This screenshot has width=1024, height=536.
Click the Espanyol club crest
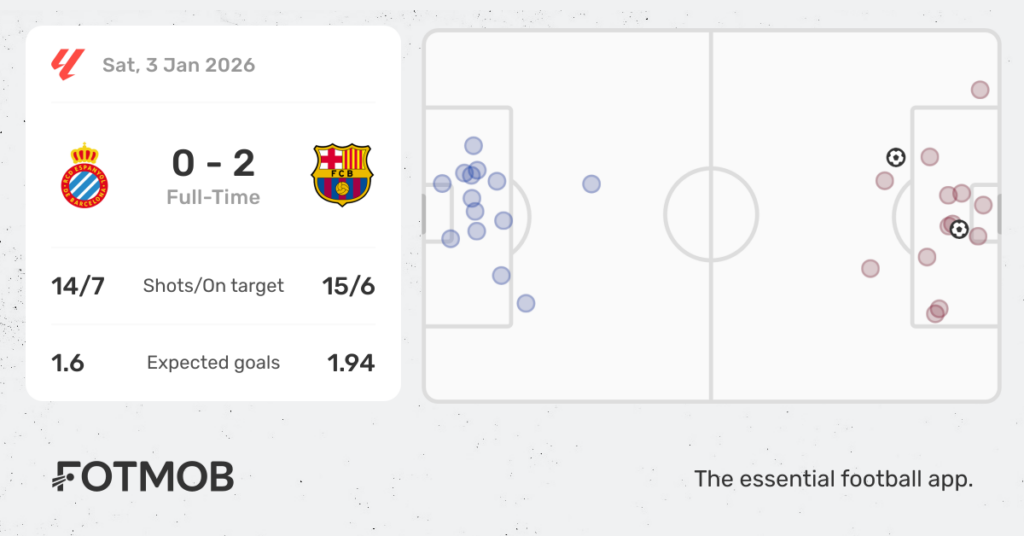(x=84, y=176)
